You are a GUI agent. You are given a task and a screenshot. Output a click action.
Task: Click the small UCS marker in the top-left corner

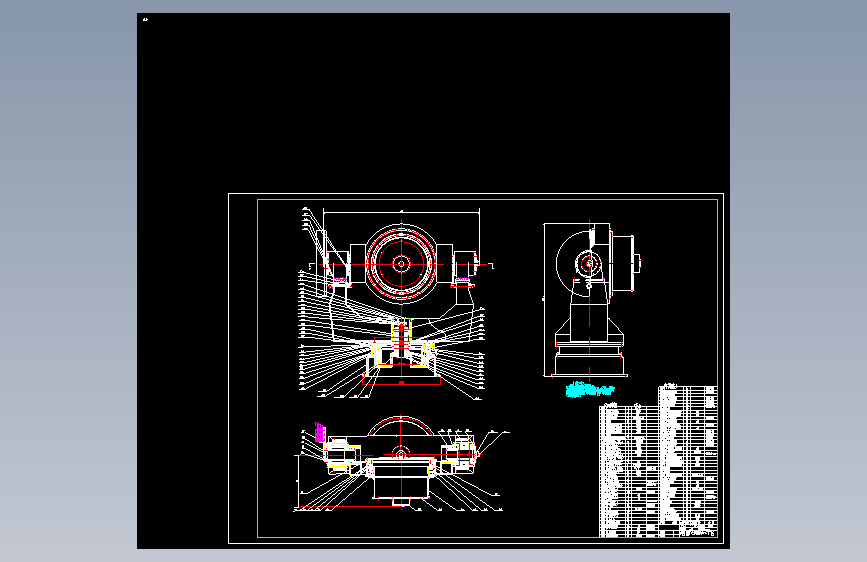145,20
